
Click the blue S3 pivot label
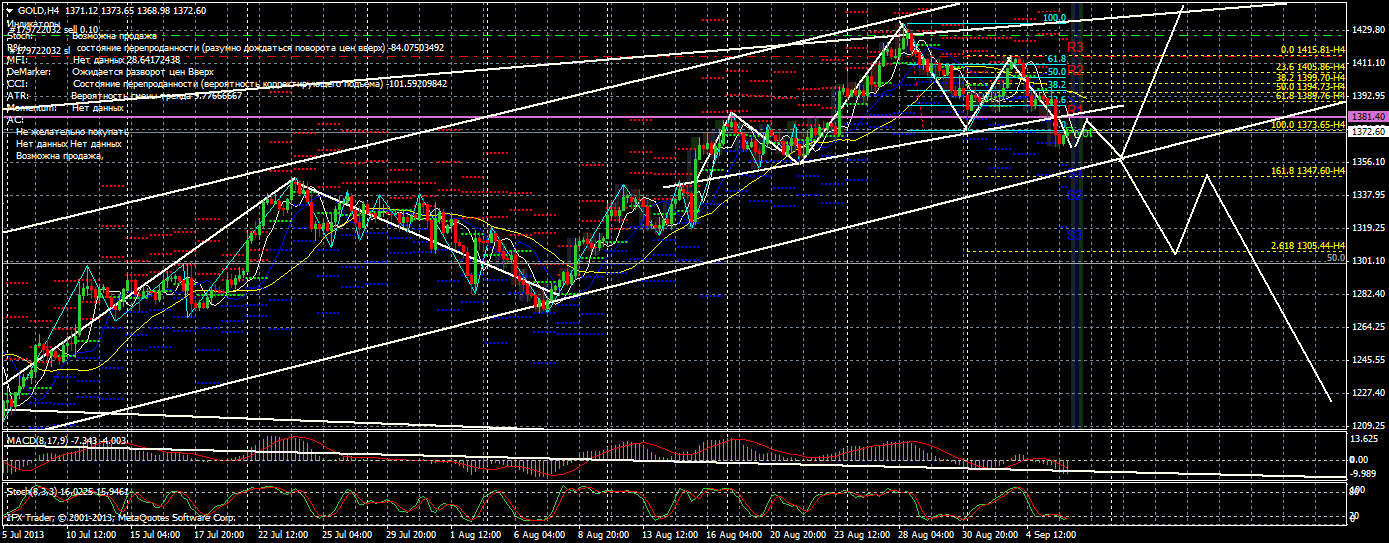pos(1074,234)
